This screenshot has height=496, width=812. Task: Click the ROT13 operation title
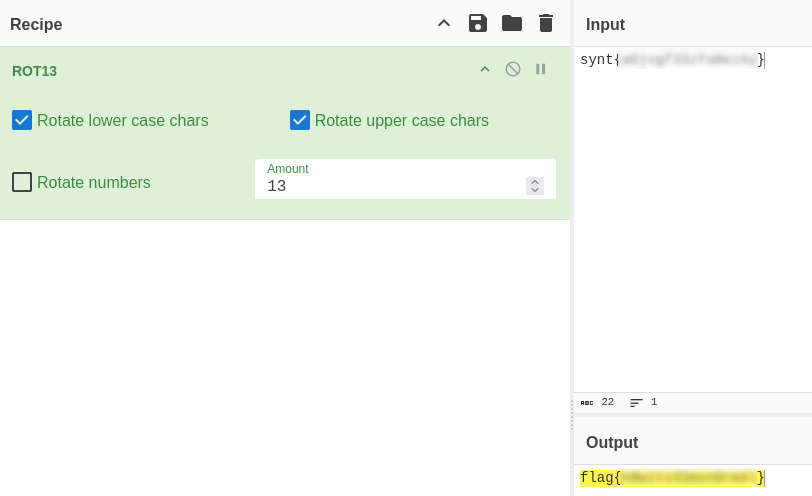35,71
